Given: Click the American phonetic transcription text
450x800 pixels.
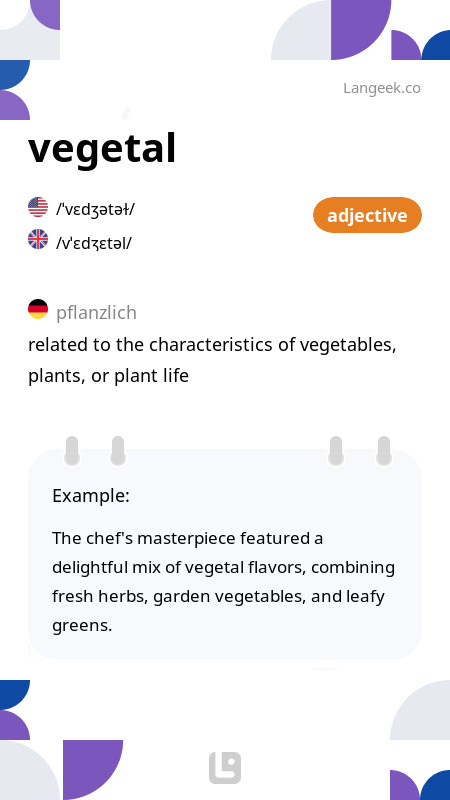Looking at the screenshot, I should coord(95,209).
